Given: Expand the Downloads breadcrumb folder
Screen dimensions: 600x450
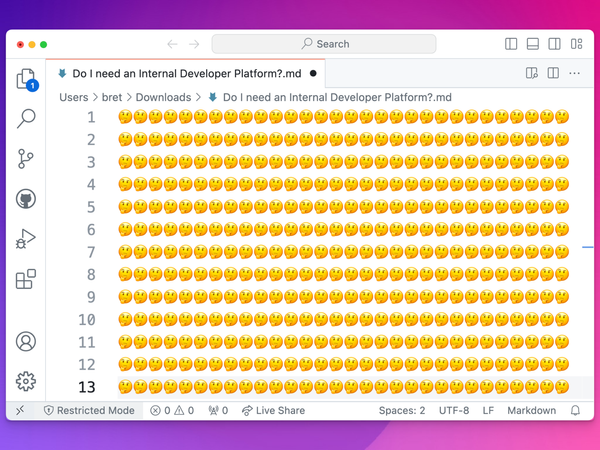Looking at the screenshot, I should coord(163,98).
